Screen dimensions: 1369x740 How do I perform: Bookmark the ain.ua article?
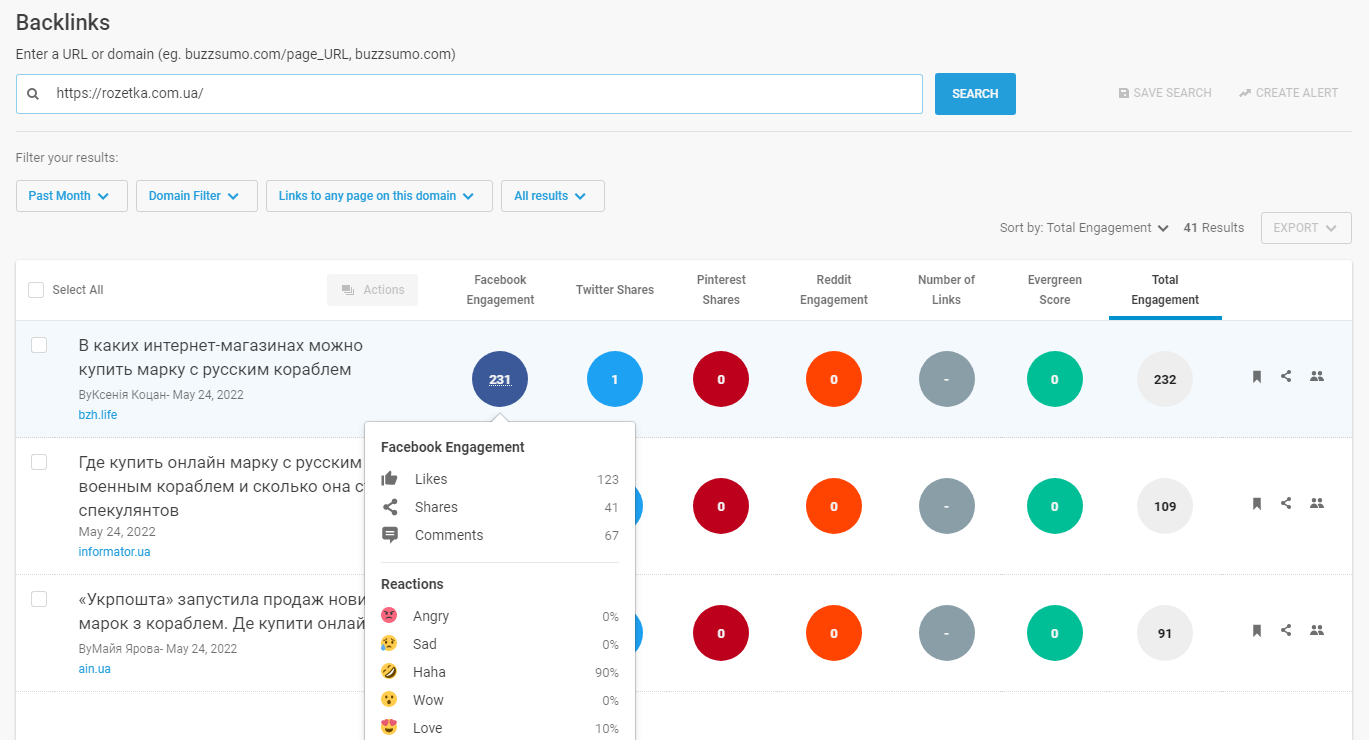click(x=1257, y=631)
